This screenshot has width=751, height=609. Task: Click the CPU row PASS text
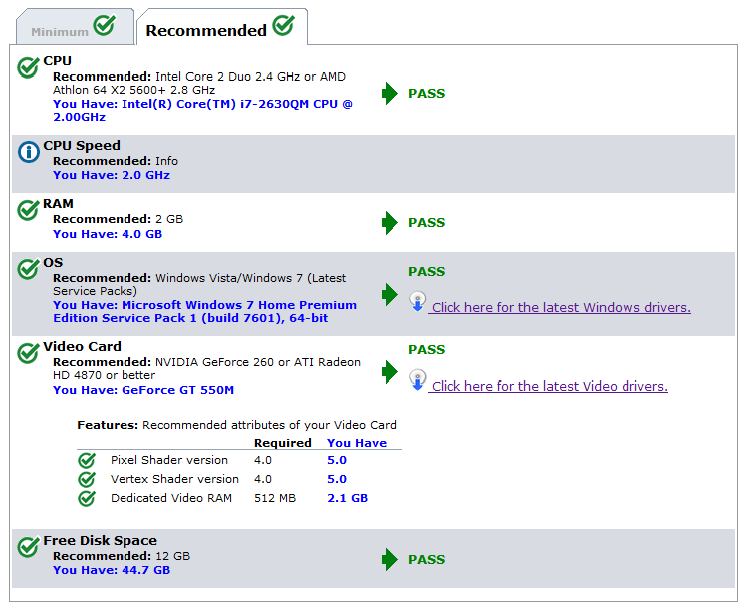coord(426,93)
